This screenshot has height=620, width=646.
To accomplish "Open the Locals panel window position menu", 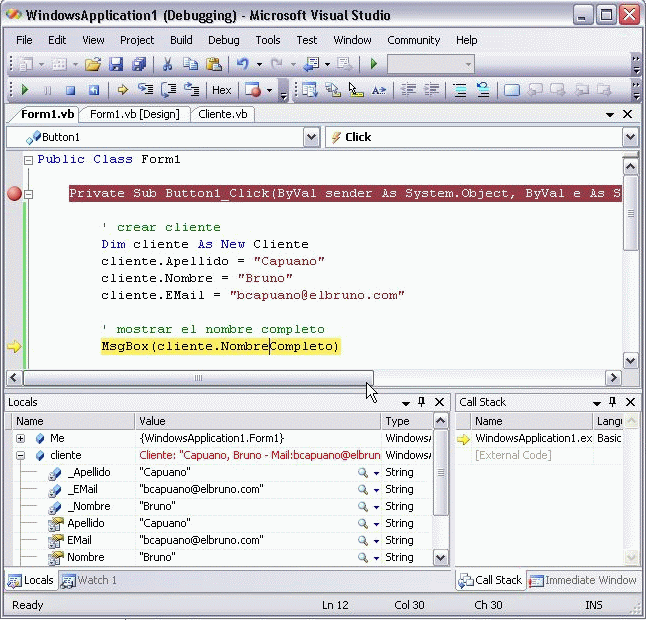I will [x=406, y=403].
